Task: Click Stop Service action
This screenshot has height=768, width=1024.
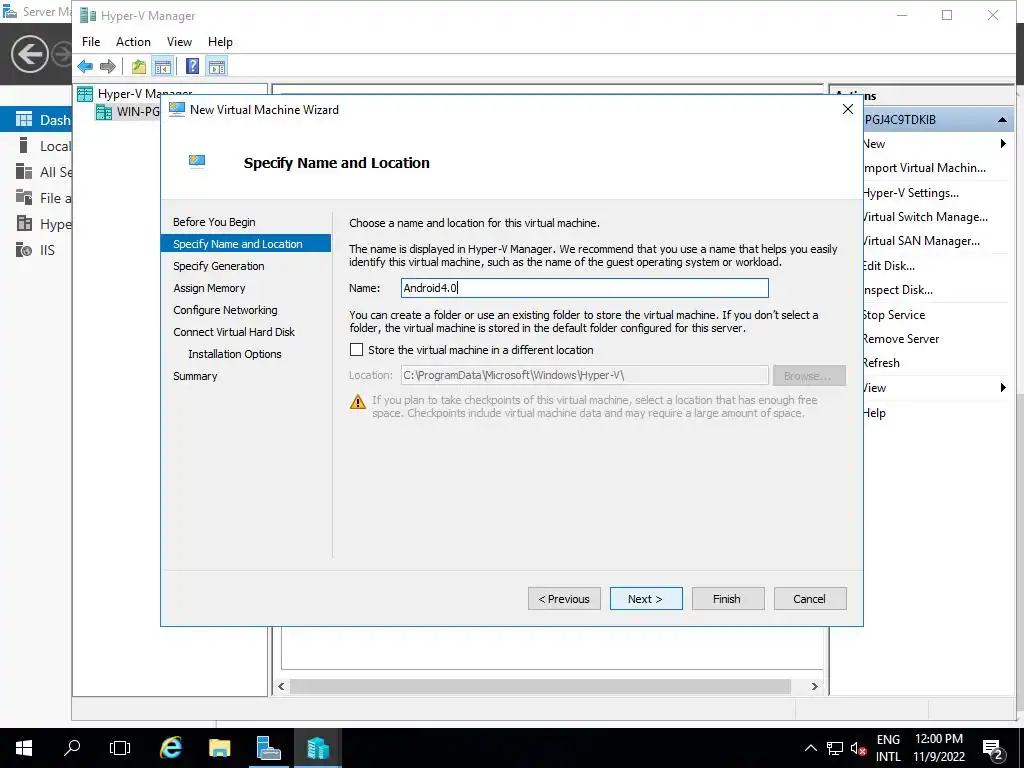Action: tap(893, 315)
